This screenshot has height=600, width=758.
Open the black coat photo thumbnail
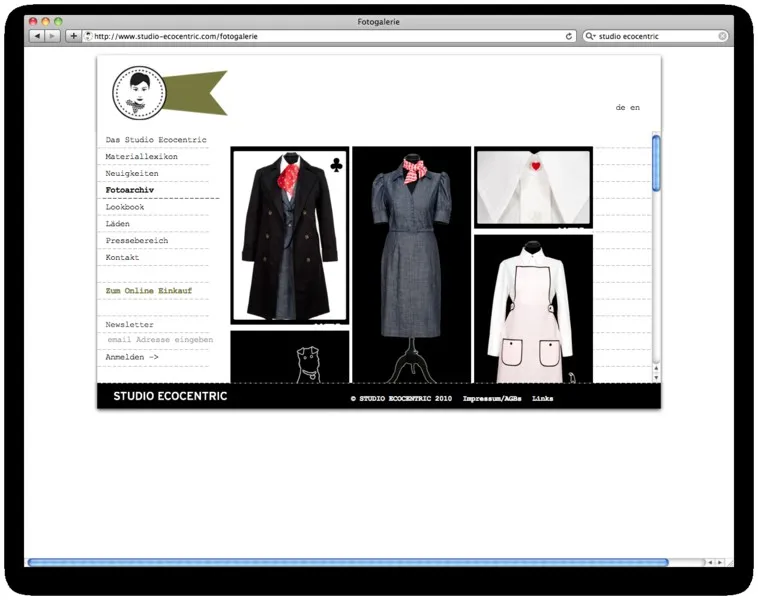(290, 235)
